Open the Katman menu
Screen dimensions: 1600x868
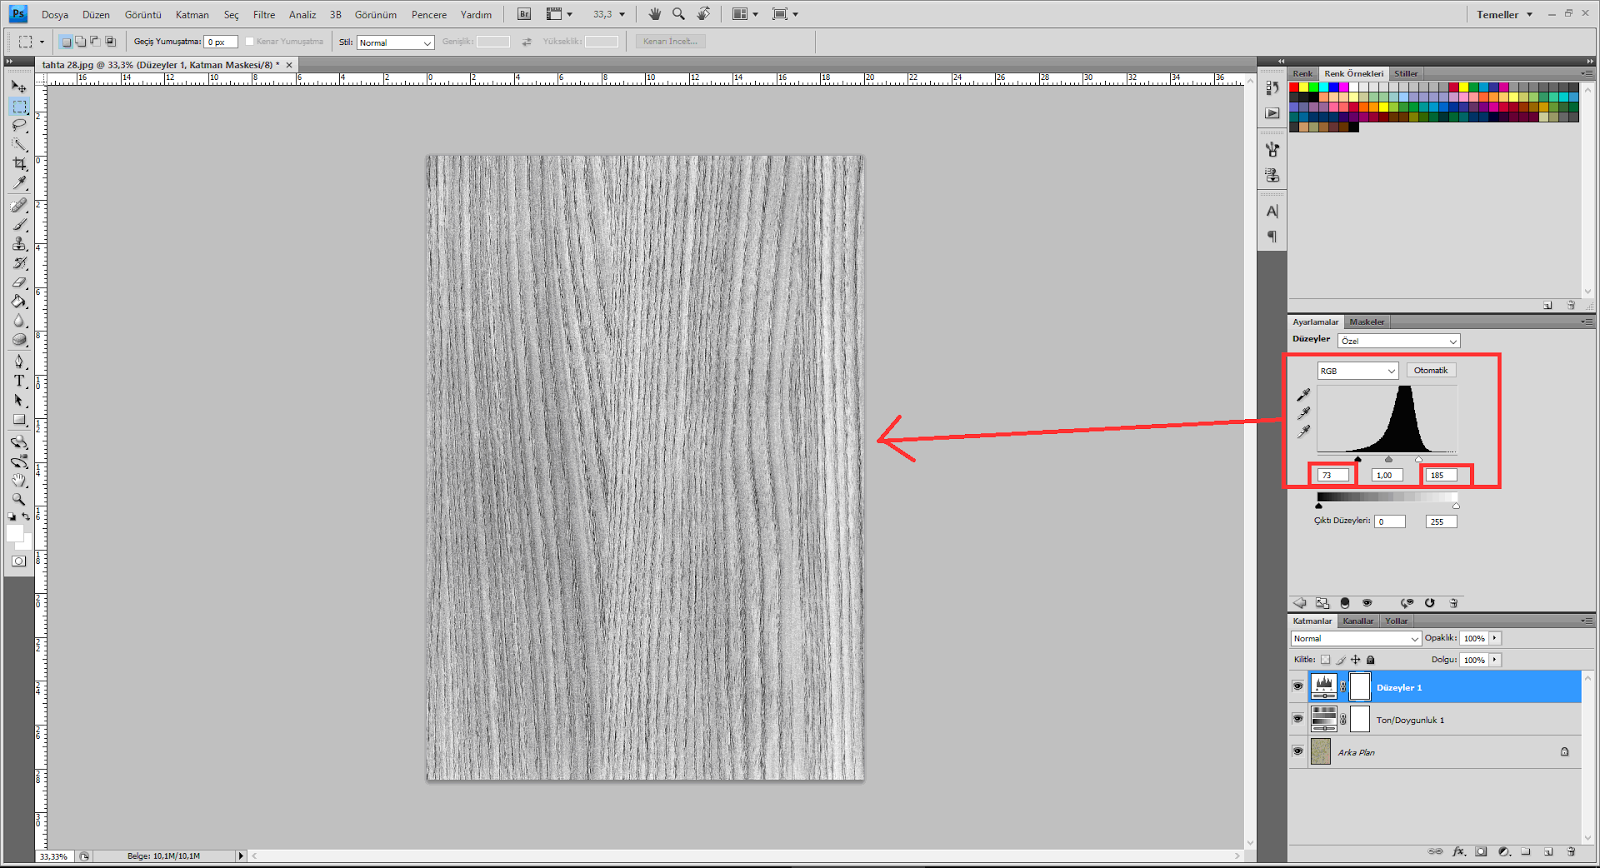point(192,14)
